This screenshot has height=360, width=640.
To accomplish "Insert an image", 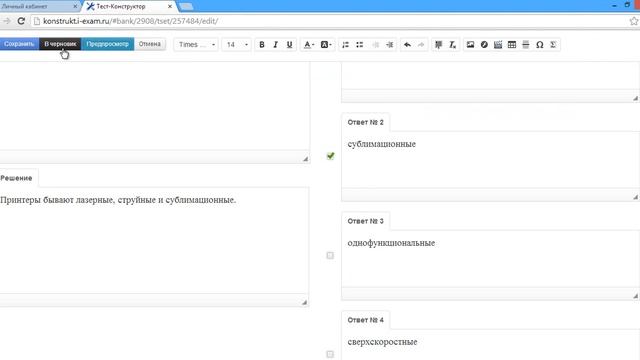I will (470, 44).
